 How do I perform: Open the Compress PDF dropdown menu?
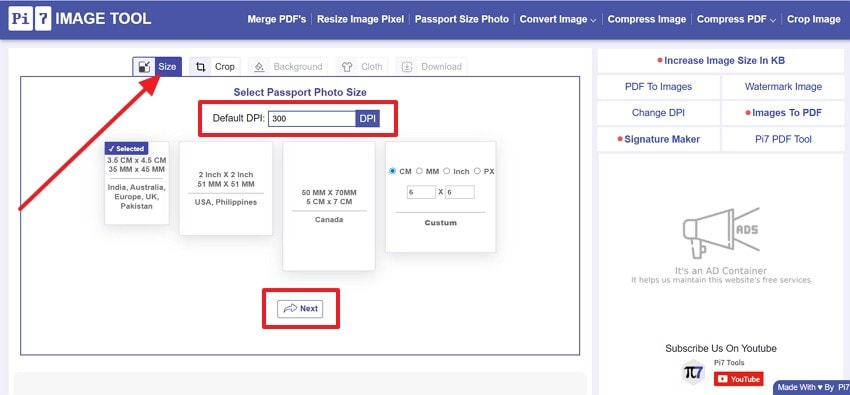736,19
